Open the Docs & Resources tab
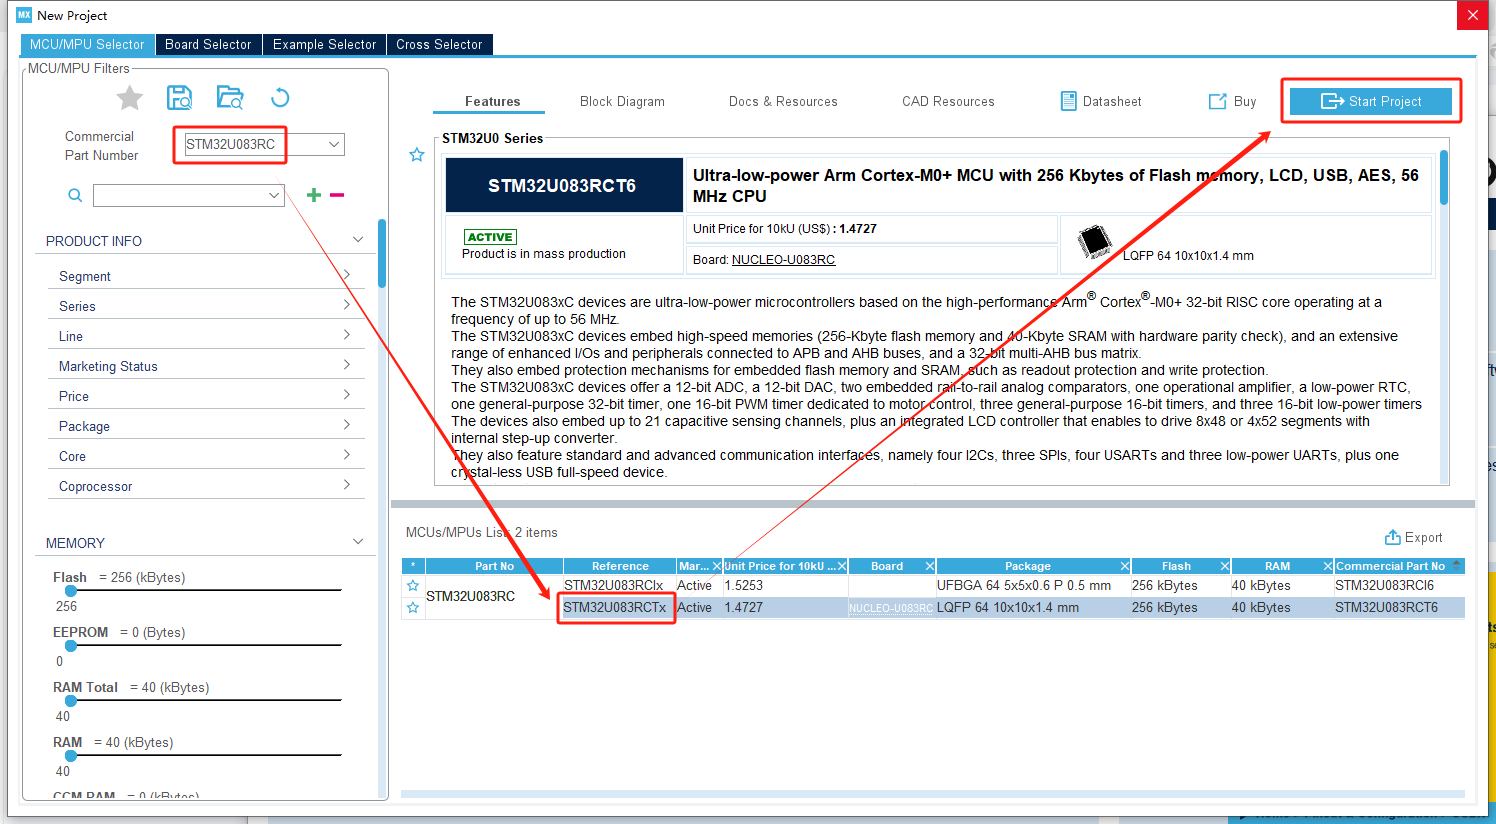 click(783, 102)
